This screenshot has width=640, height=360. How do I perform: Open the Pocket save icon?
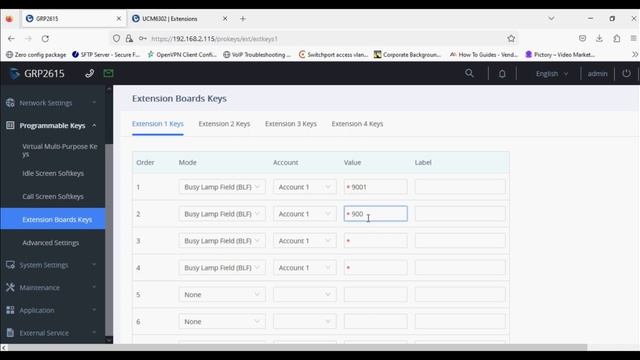click(582, 38)
